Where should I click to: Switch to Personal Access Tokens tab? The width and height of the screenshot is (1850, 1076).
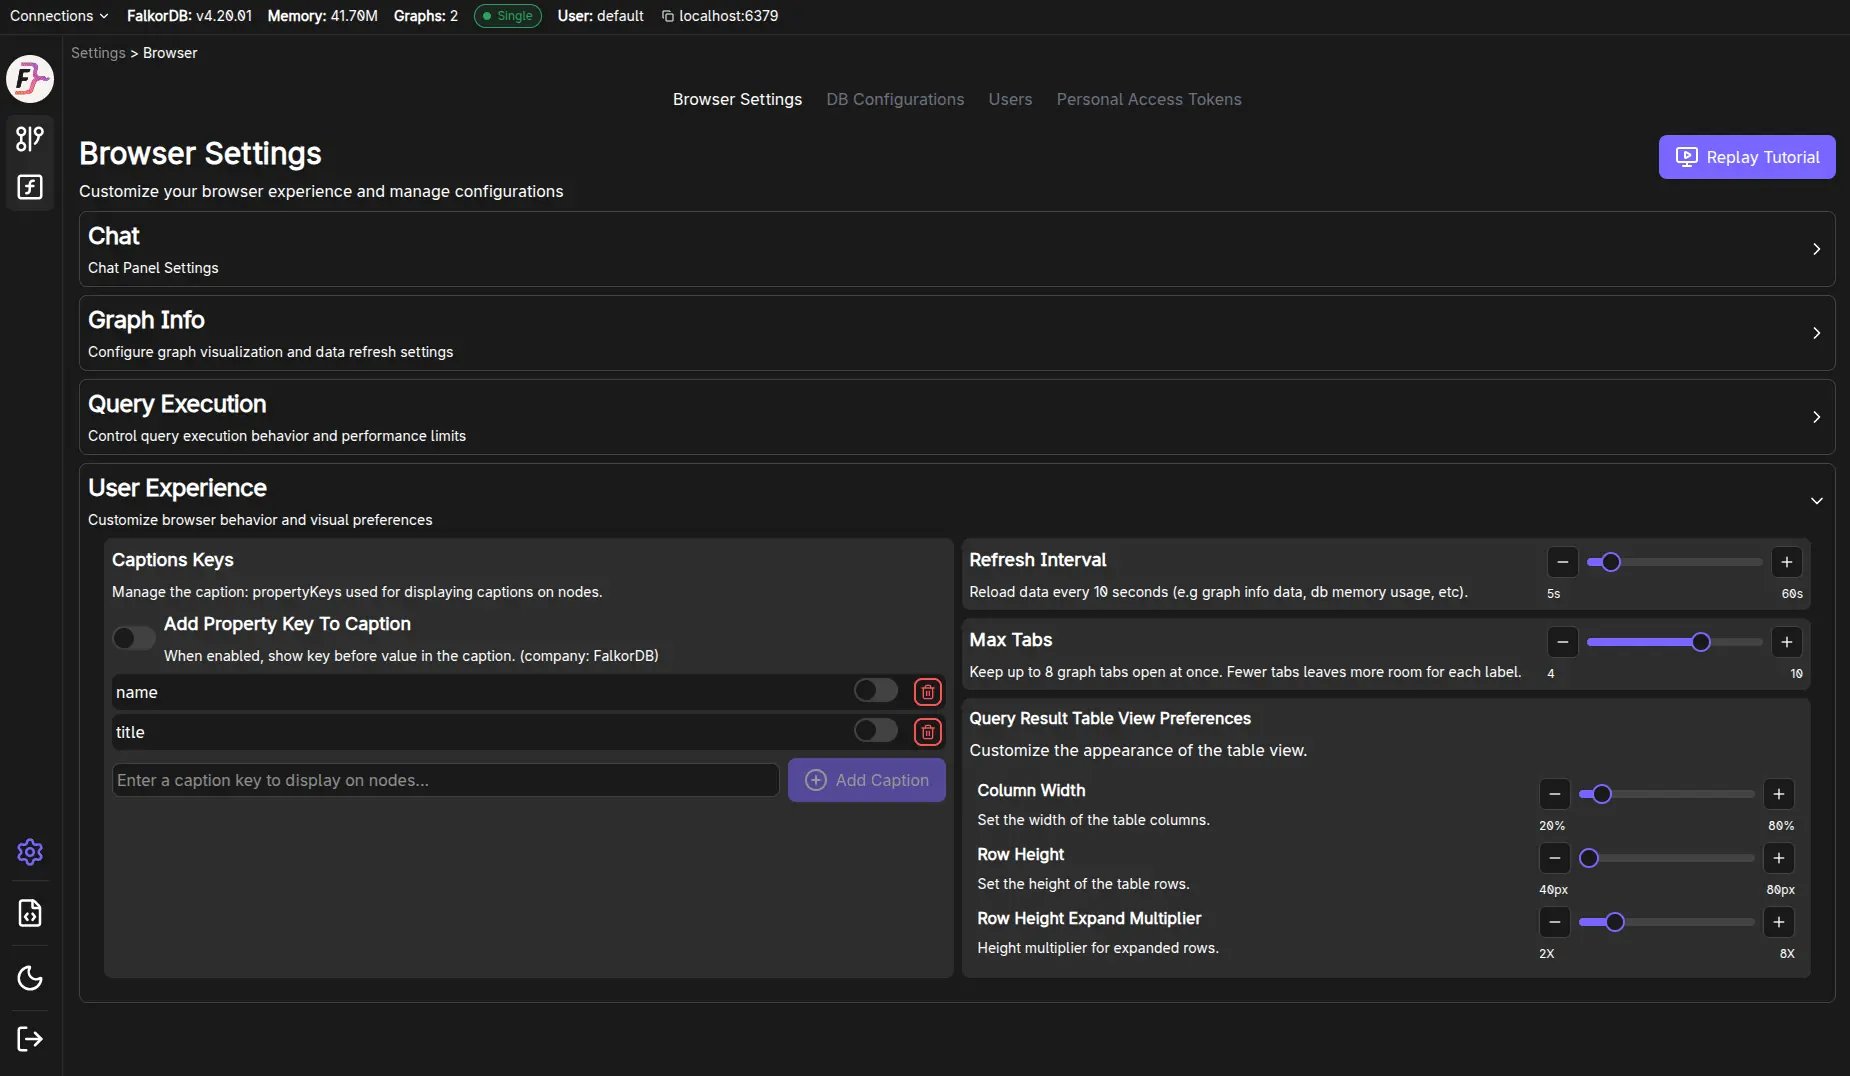(1149, 99)
